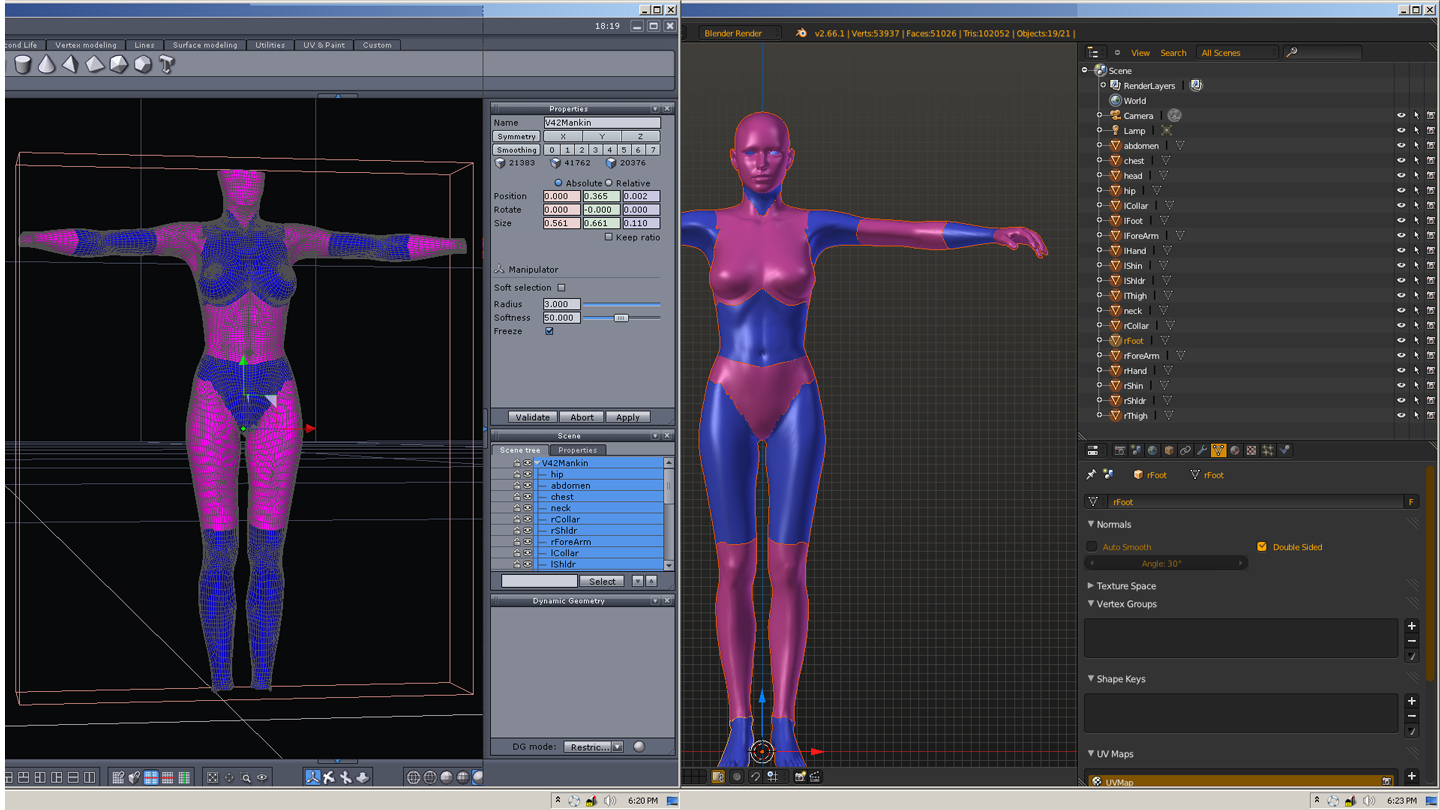The width and height of the screenshot is (1440, 810).
Task: Open the UV & Paint tab
Action: (324, 45)
